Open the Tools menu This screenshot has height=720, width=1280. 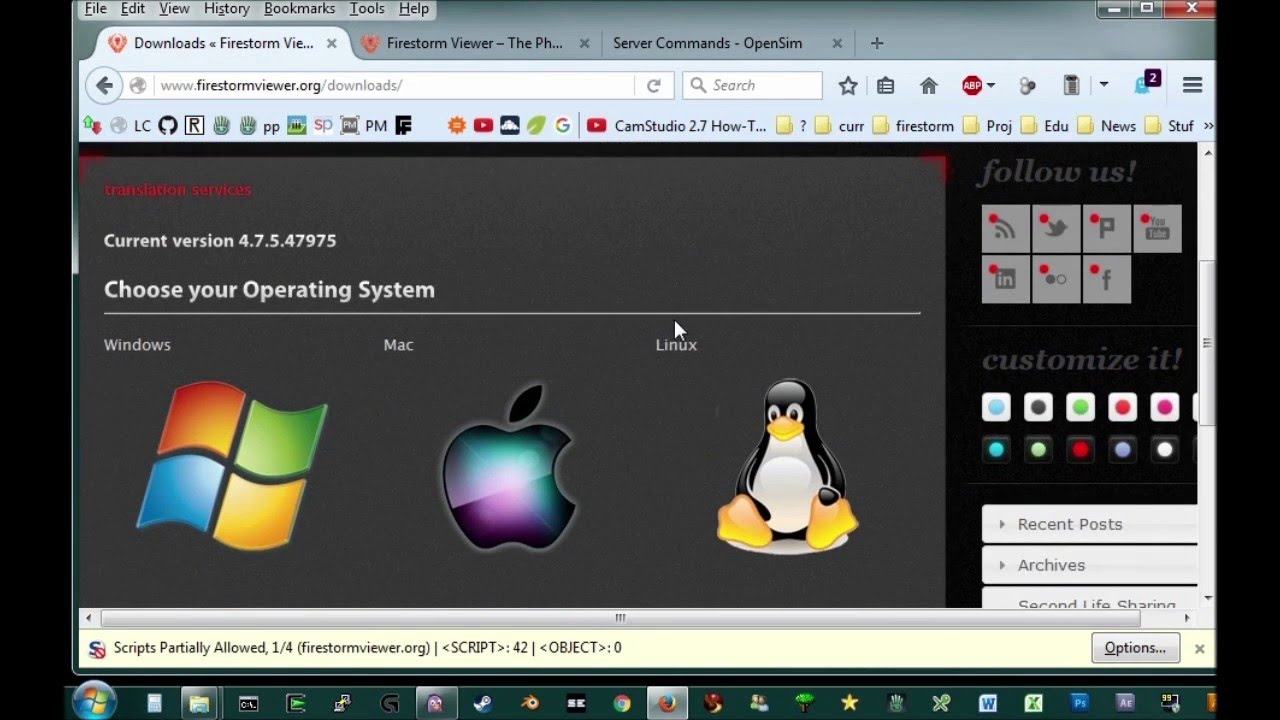[x=367, y=9]
